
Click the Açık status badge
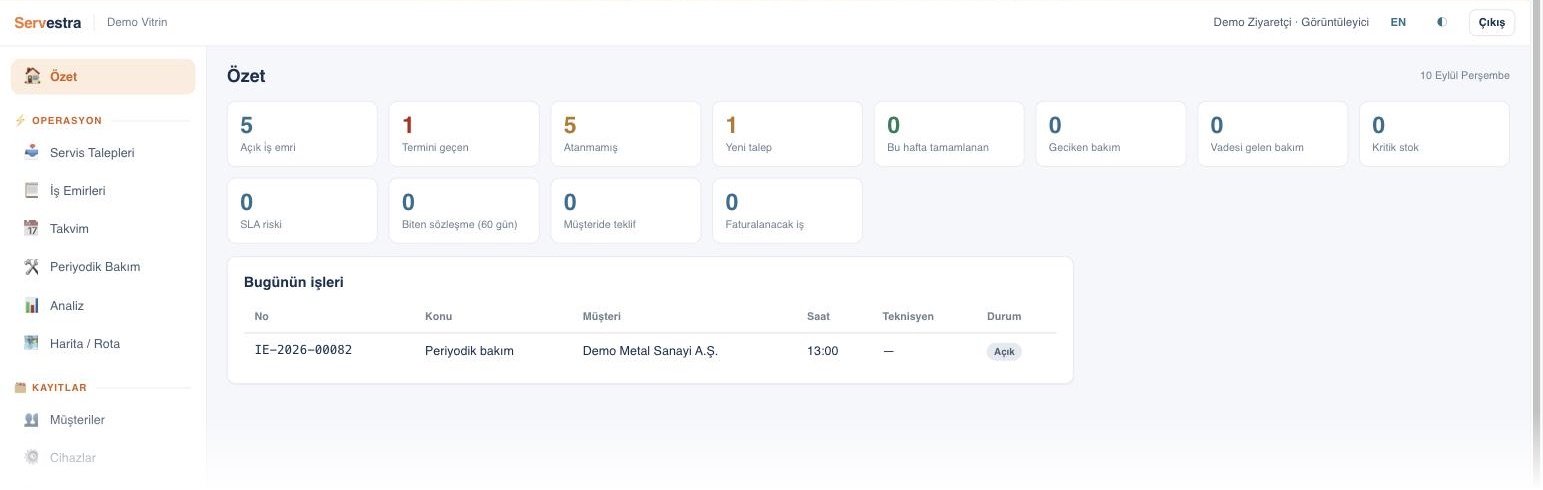(x=1004, y=352)
